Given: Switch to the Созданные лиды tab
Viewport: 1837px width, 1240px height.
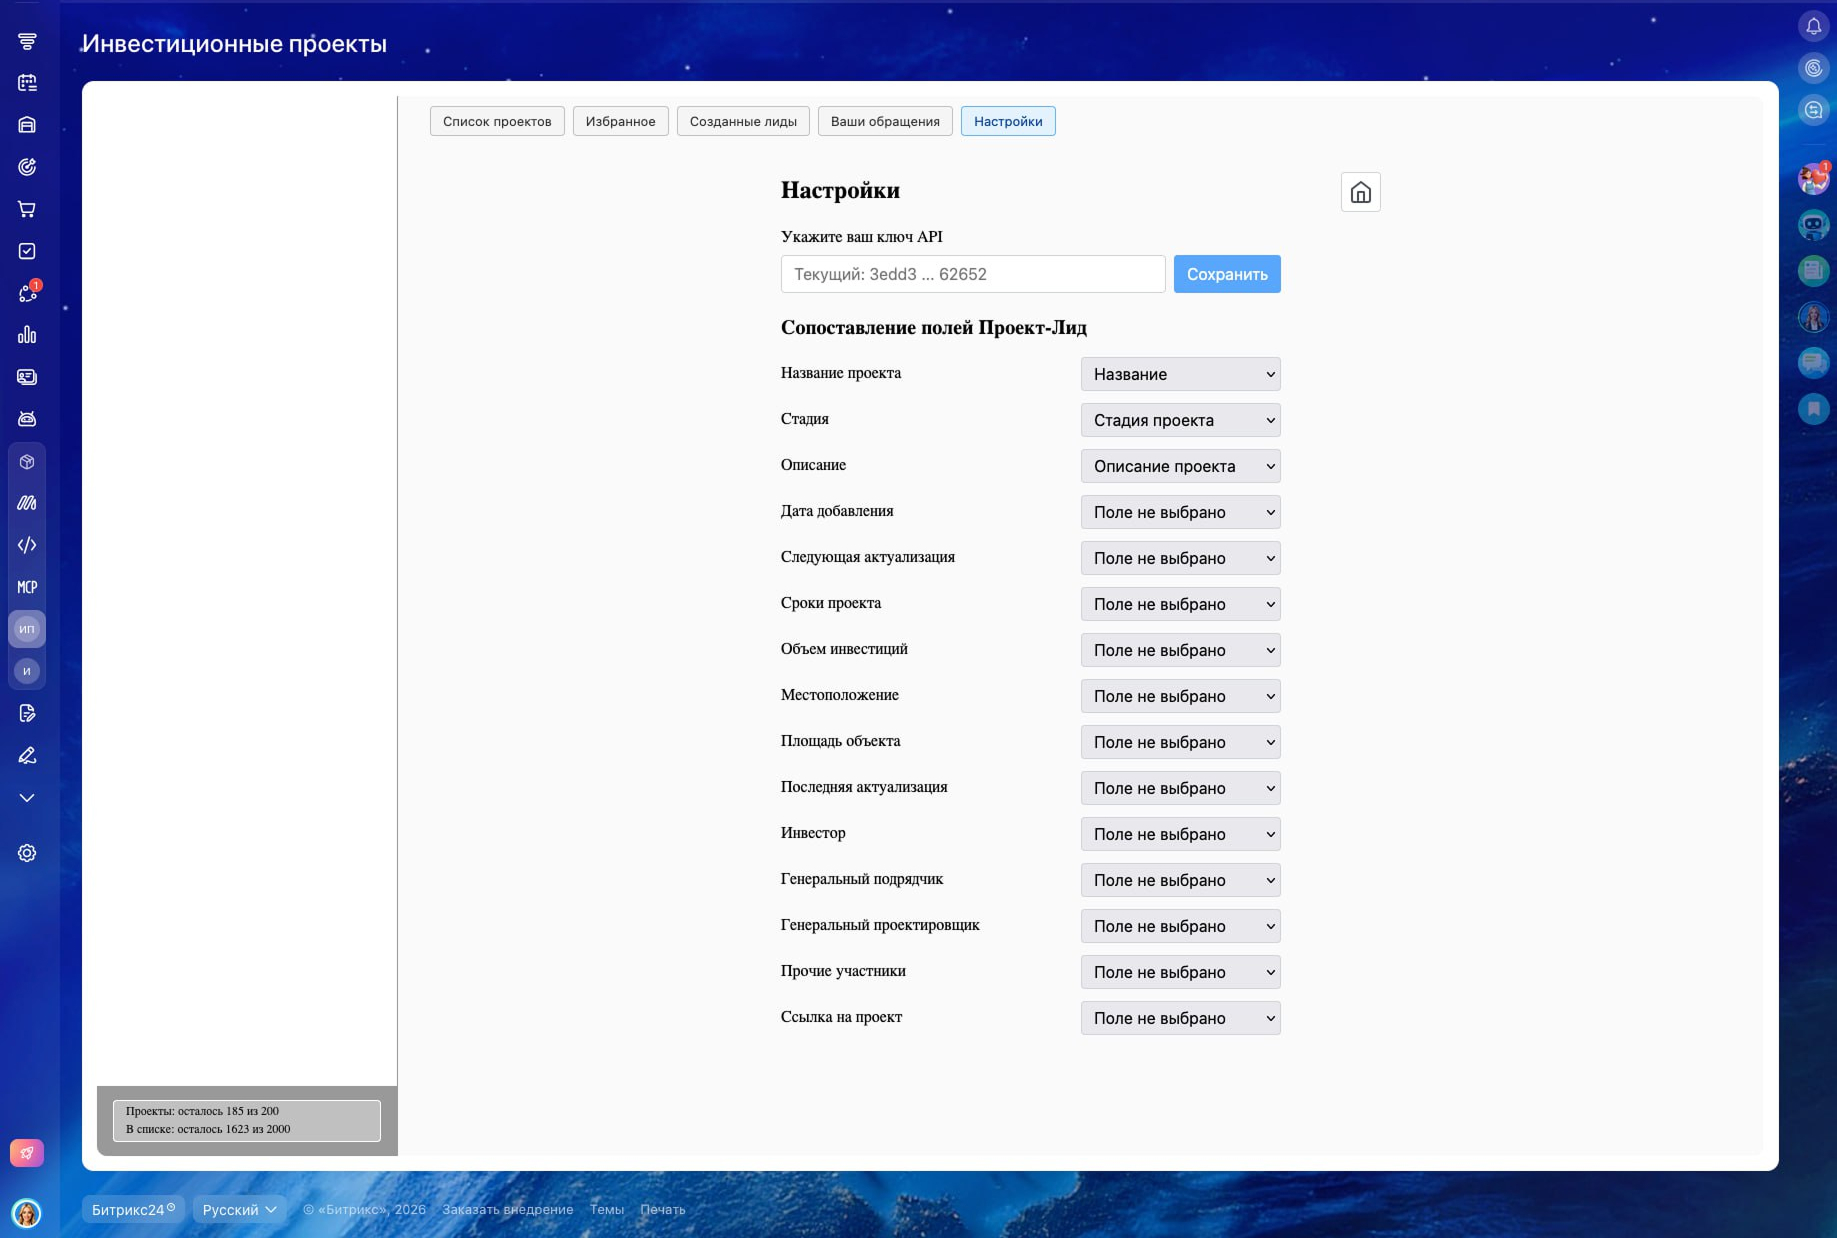Looking at the screenshot, I should 743,121.
